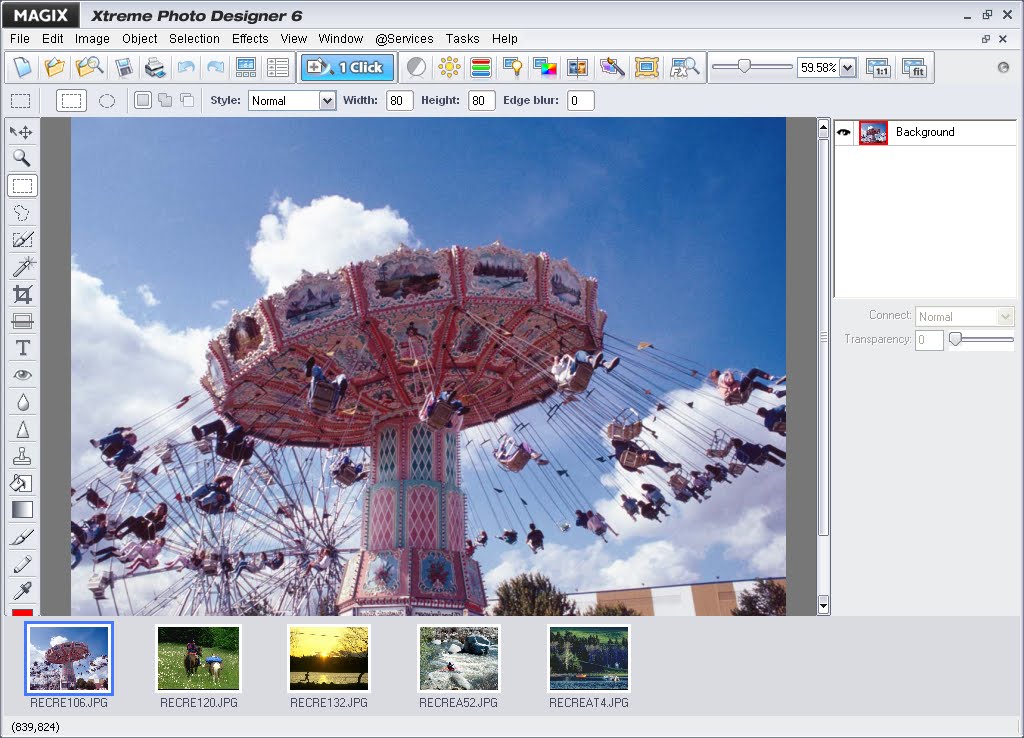Select the Lasso selection tool

[x=22, y=212]
